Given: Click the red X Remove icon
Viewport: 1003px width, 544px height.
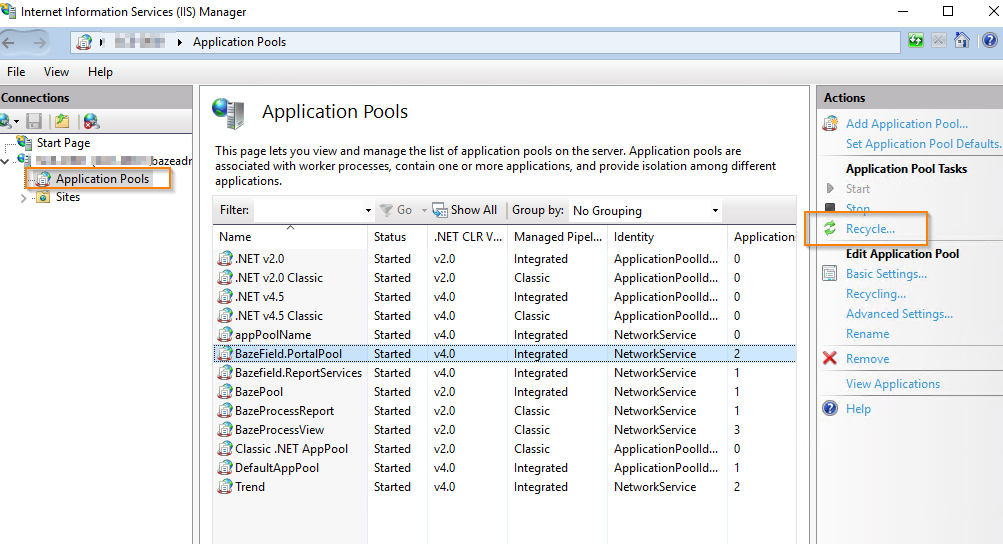Looking at the screenshot, I should (x=830, y=358).
